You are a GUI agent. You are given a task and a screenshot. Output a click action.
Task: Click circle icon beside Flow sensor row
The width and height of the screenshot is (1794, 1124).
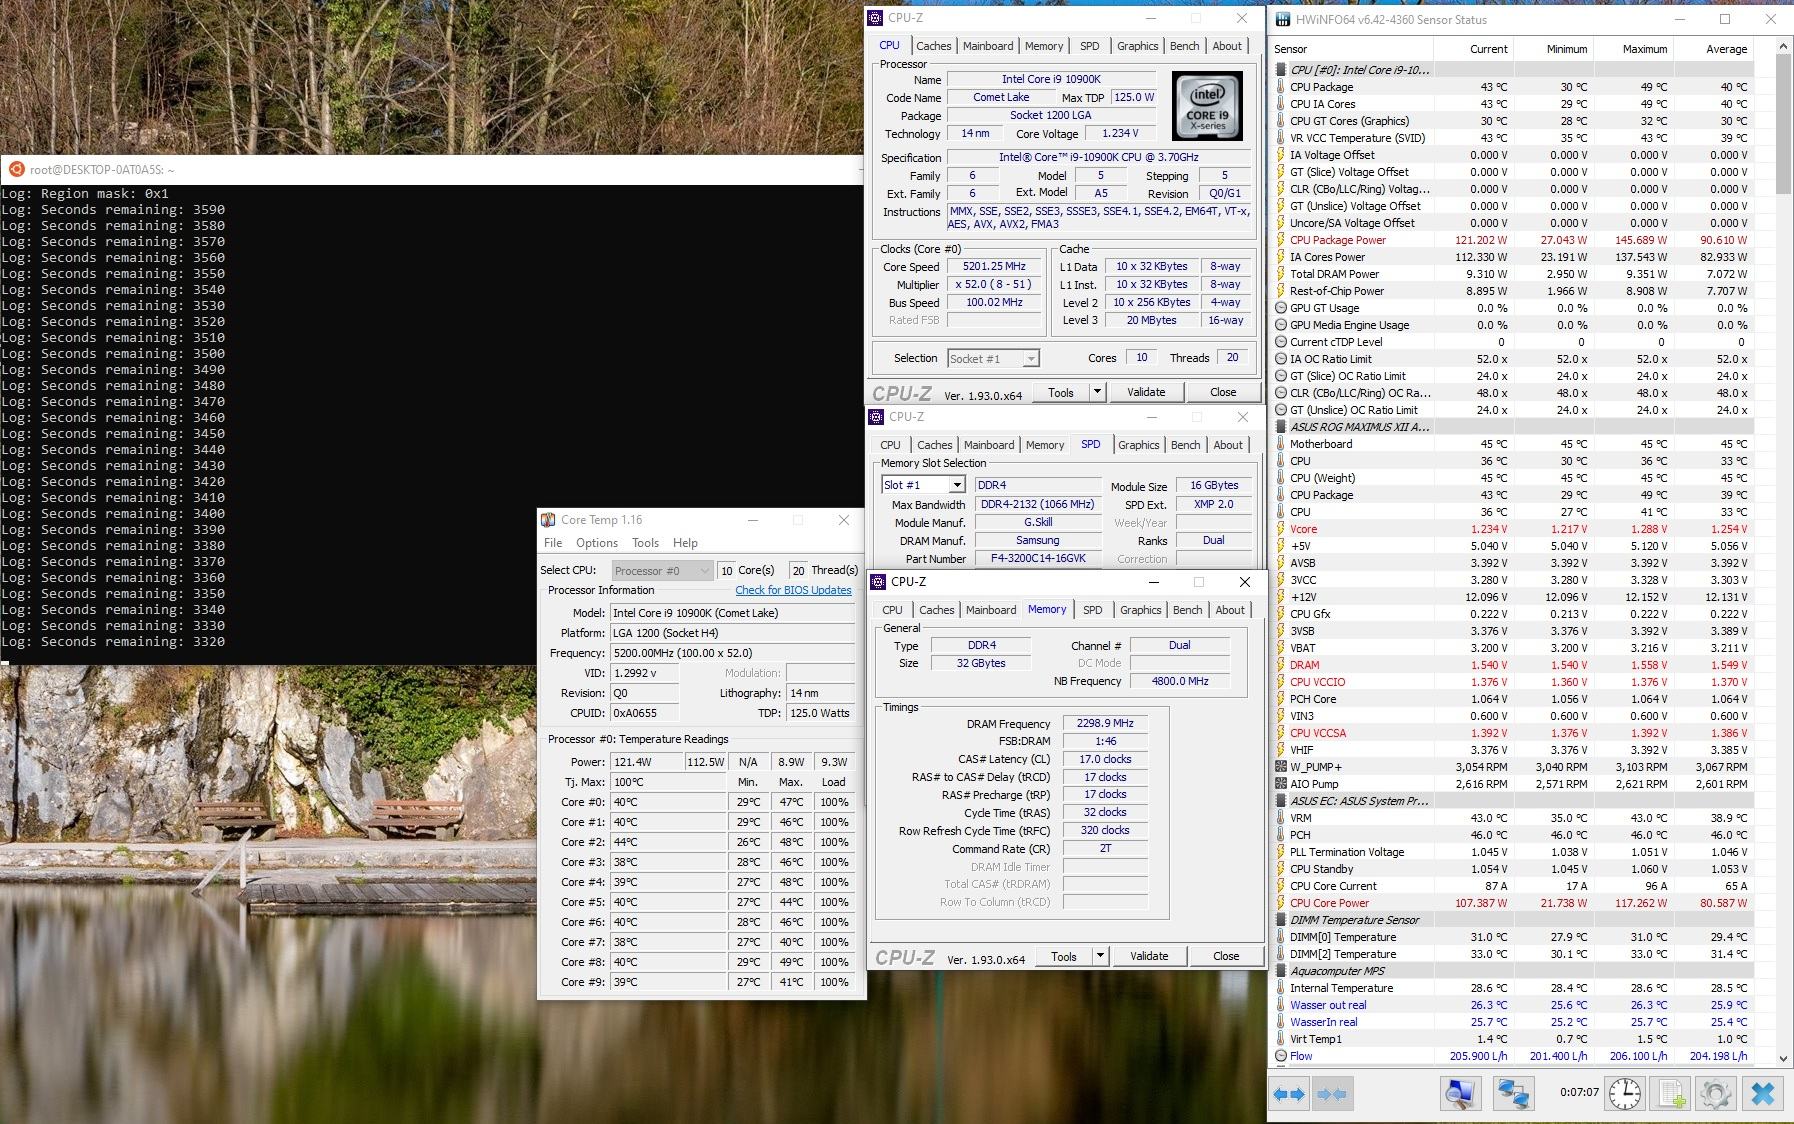pyautogui.click(x=1281, y=1056)
